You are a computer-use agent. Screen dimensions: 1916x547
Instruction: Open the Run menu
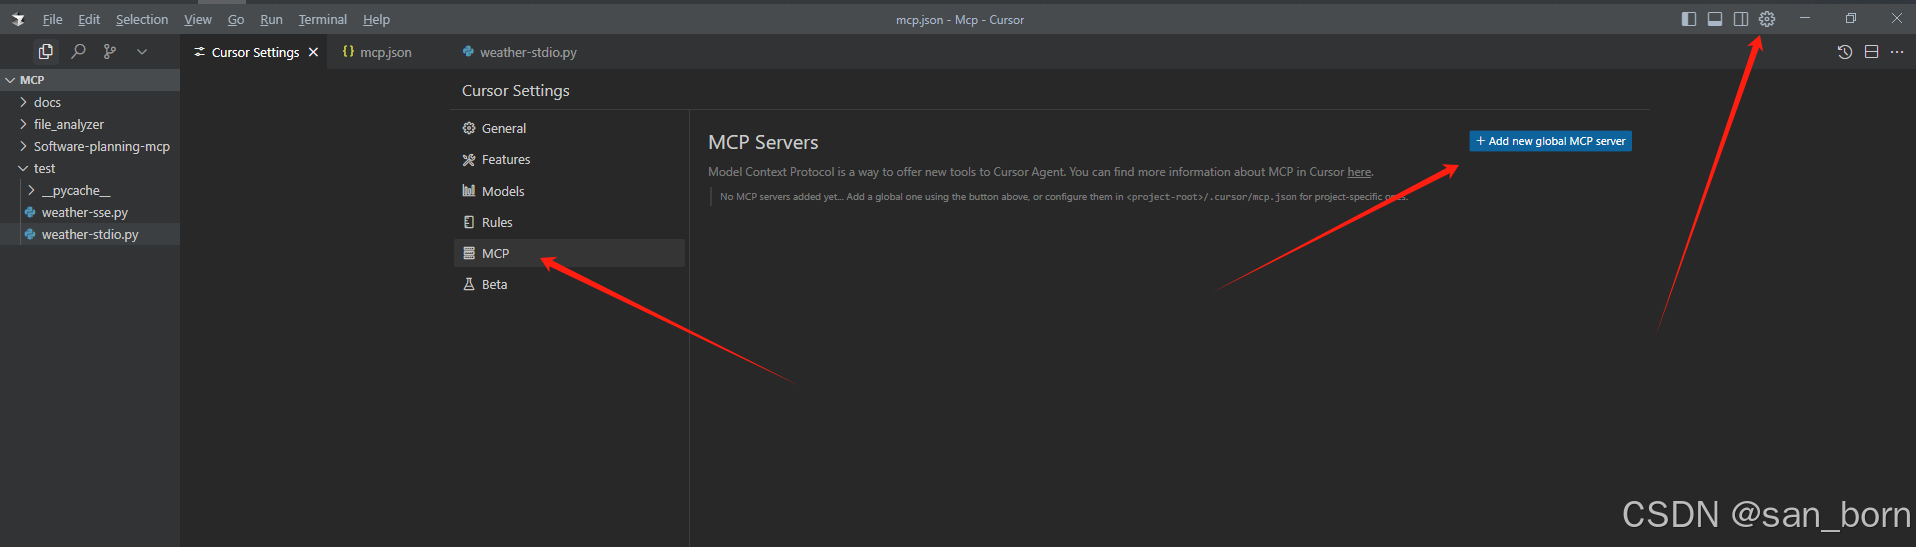(271, 19)
